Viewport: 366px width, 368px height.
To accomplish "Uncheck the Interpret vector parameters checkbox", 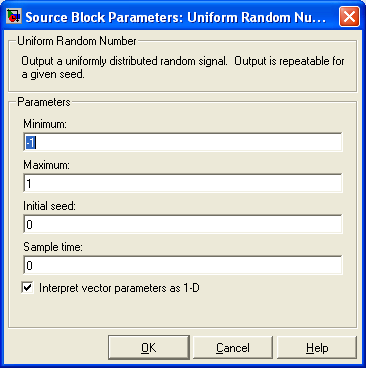I will click(28, 288).
